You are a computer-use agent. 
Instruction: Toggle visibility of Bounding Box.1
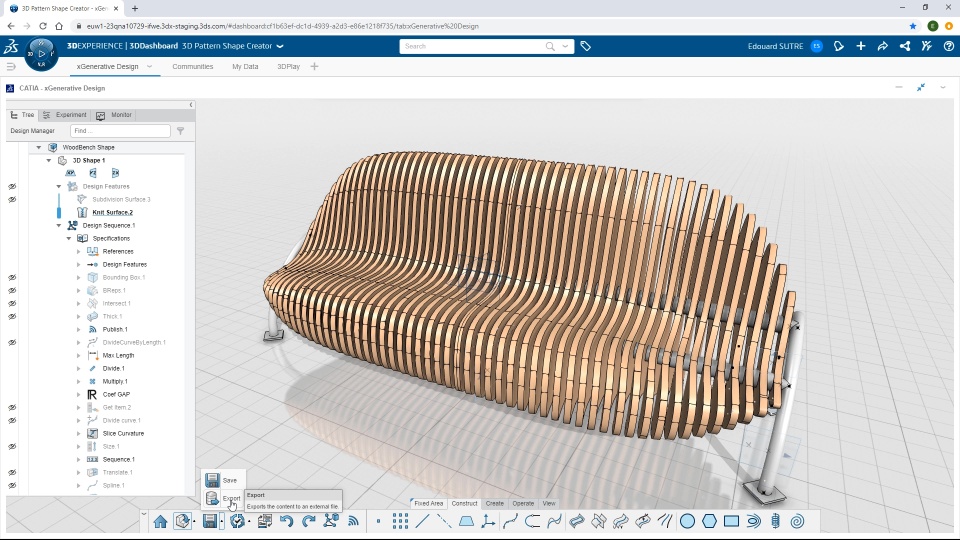12,277
